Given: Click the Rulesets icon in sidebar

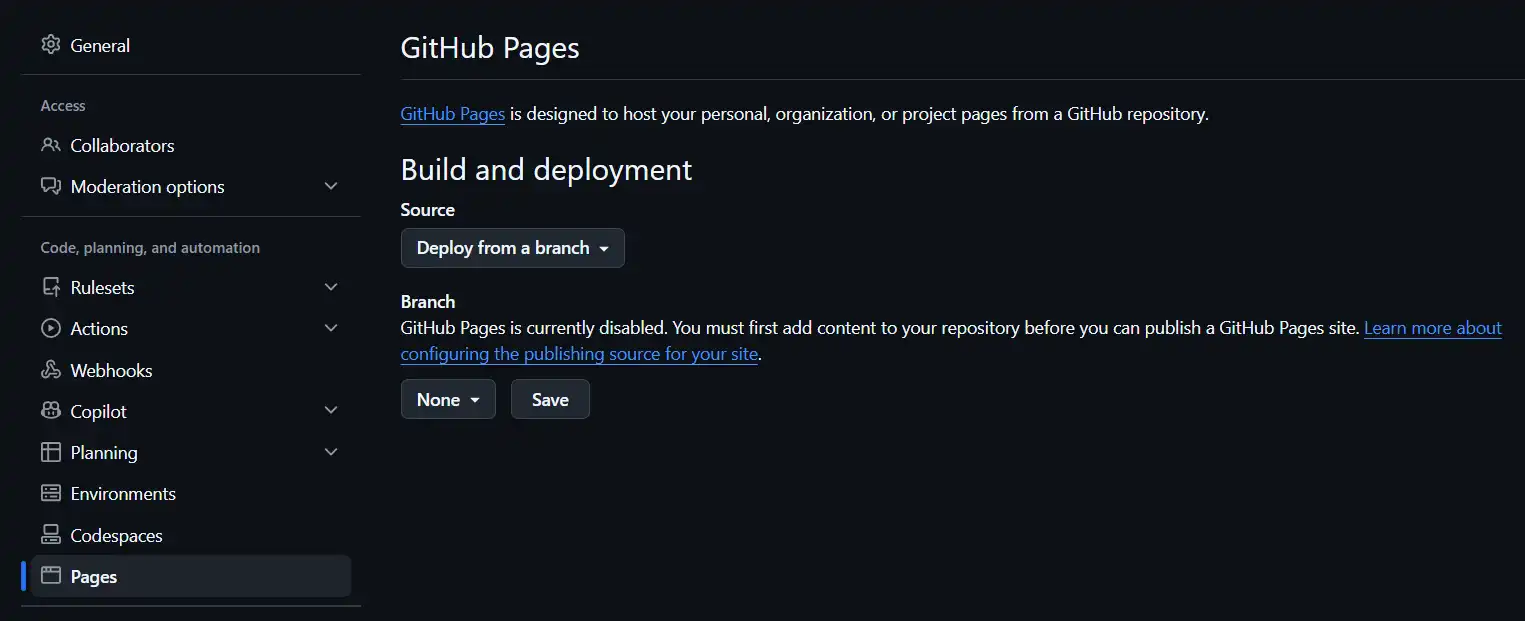Looking at the screenshot, I should [50, 287].
